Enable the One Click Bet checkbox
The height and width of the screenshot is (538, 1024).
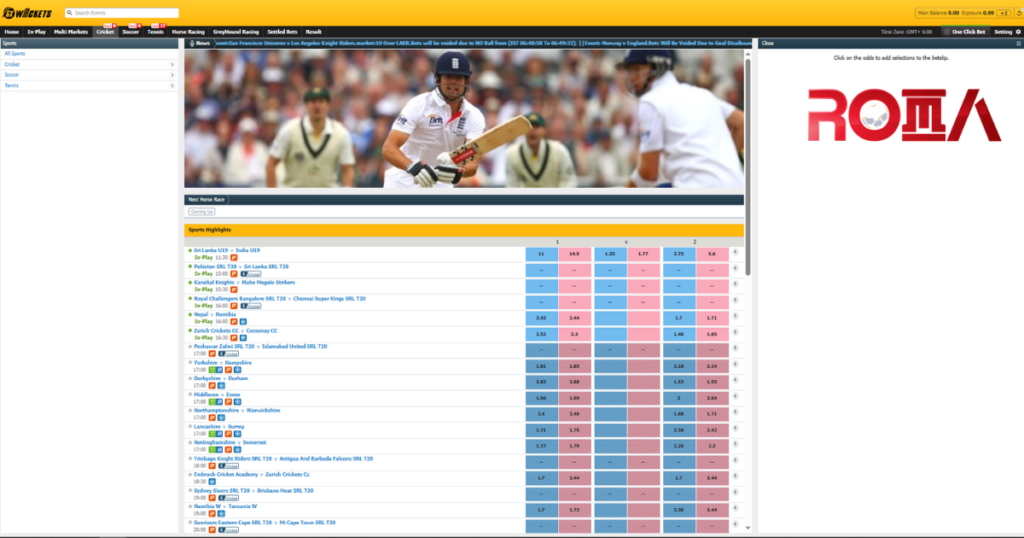click(946, 31)
